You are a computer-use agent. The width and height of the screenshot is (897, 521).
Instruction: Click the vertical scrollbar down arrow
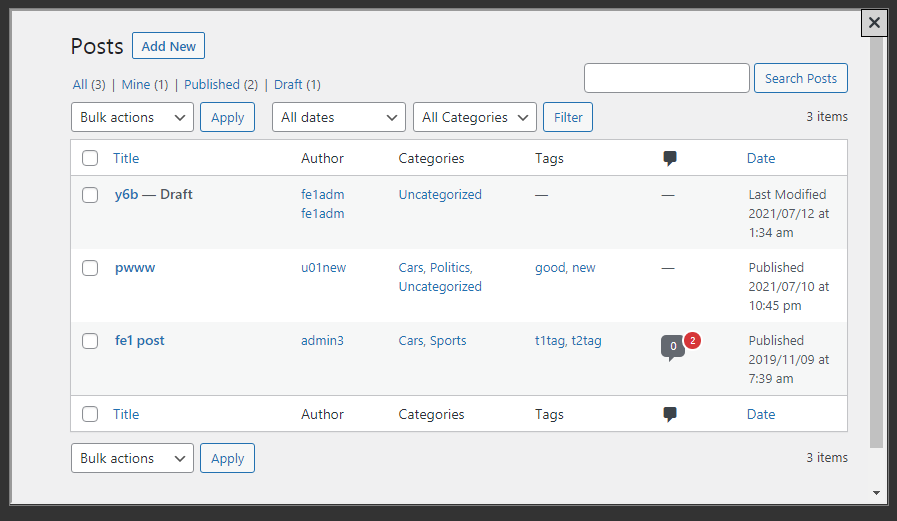876,493
